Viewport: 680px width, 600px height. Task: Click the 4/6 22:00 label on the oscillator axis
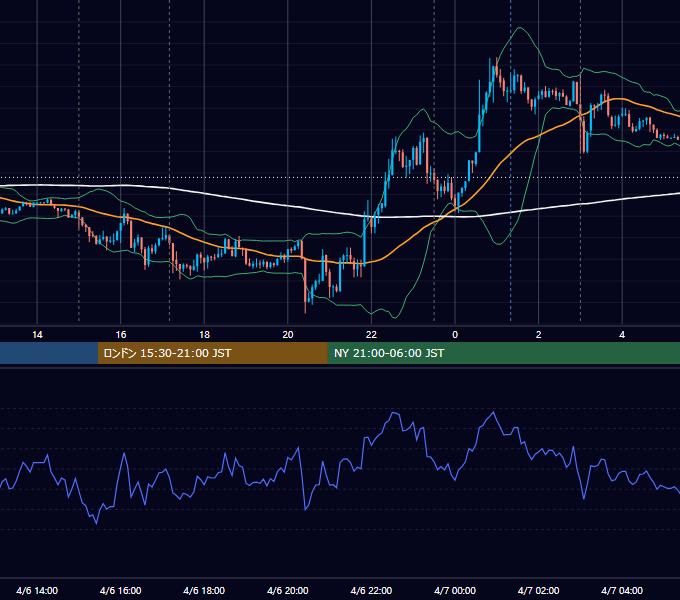[x=371, y=590]
